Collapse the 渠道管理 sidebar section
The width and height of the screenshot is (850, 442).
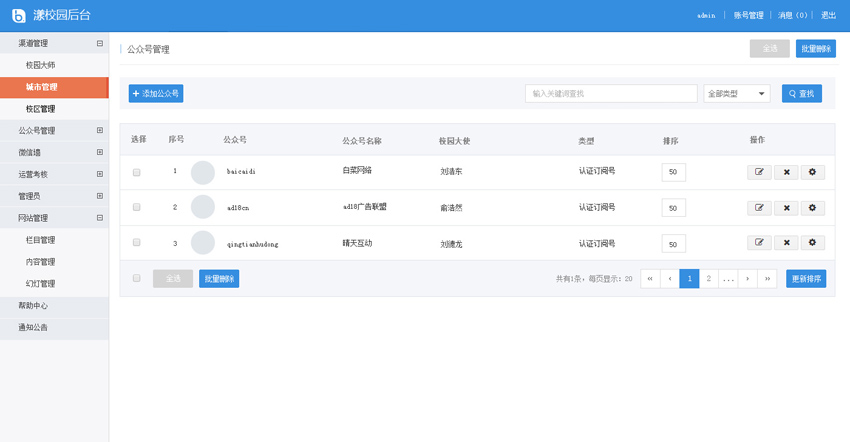[99, 44]
